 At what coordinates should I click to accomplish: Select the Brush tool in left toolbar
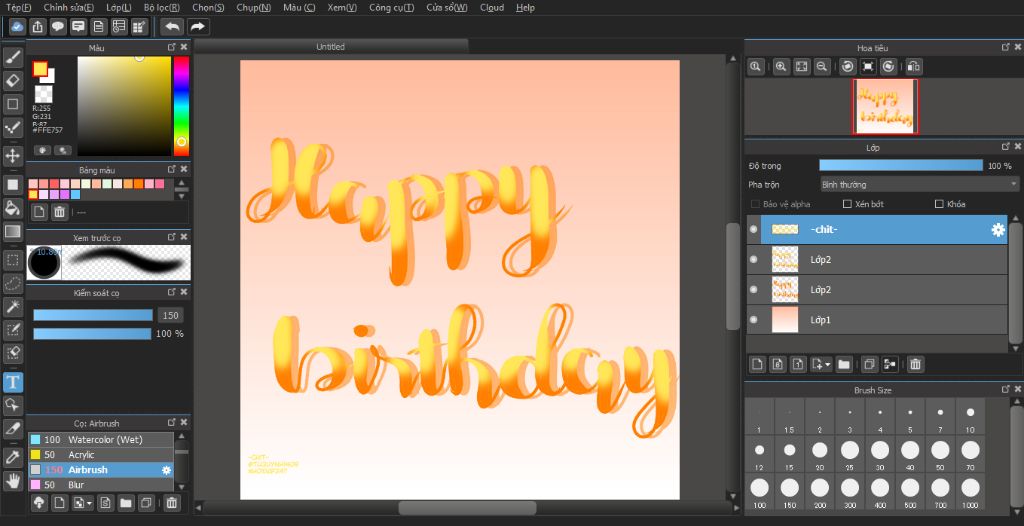pos(13,58)
